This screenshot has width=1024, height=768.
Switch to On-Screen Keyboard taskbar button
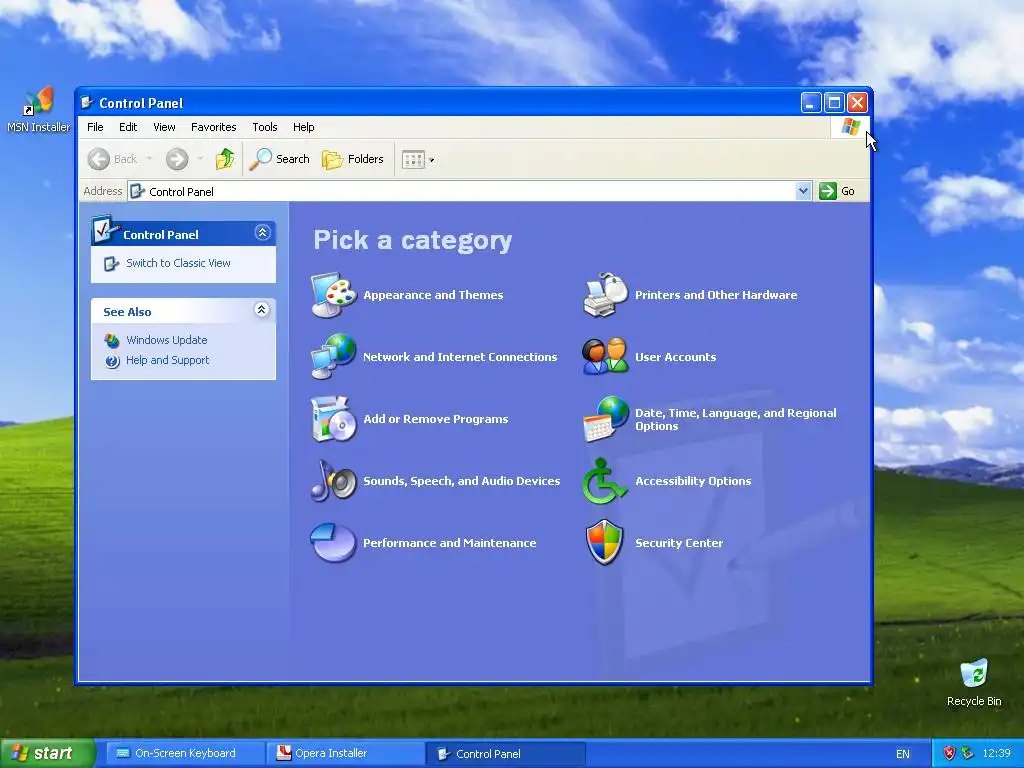point(185,753)
